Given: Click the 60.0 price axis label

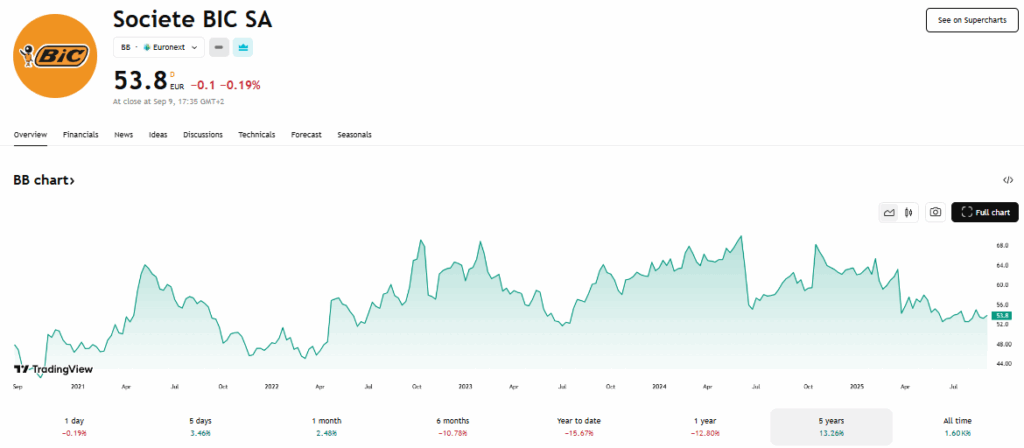Looking at the screenshot, I should coord(1002,285).
